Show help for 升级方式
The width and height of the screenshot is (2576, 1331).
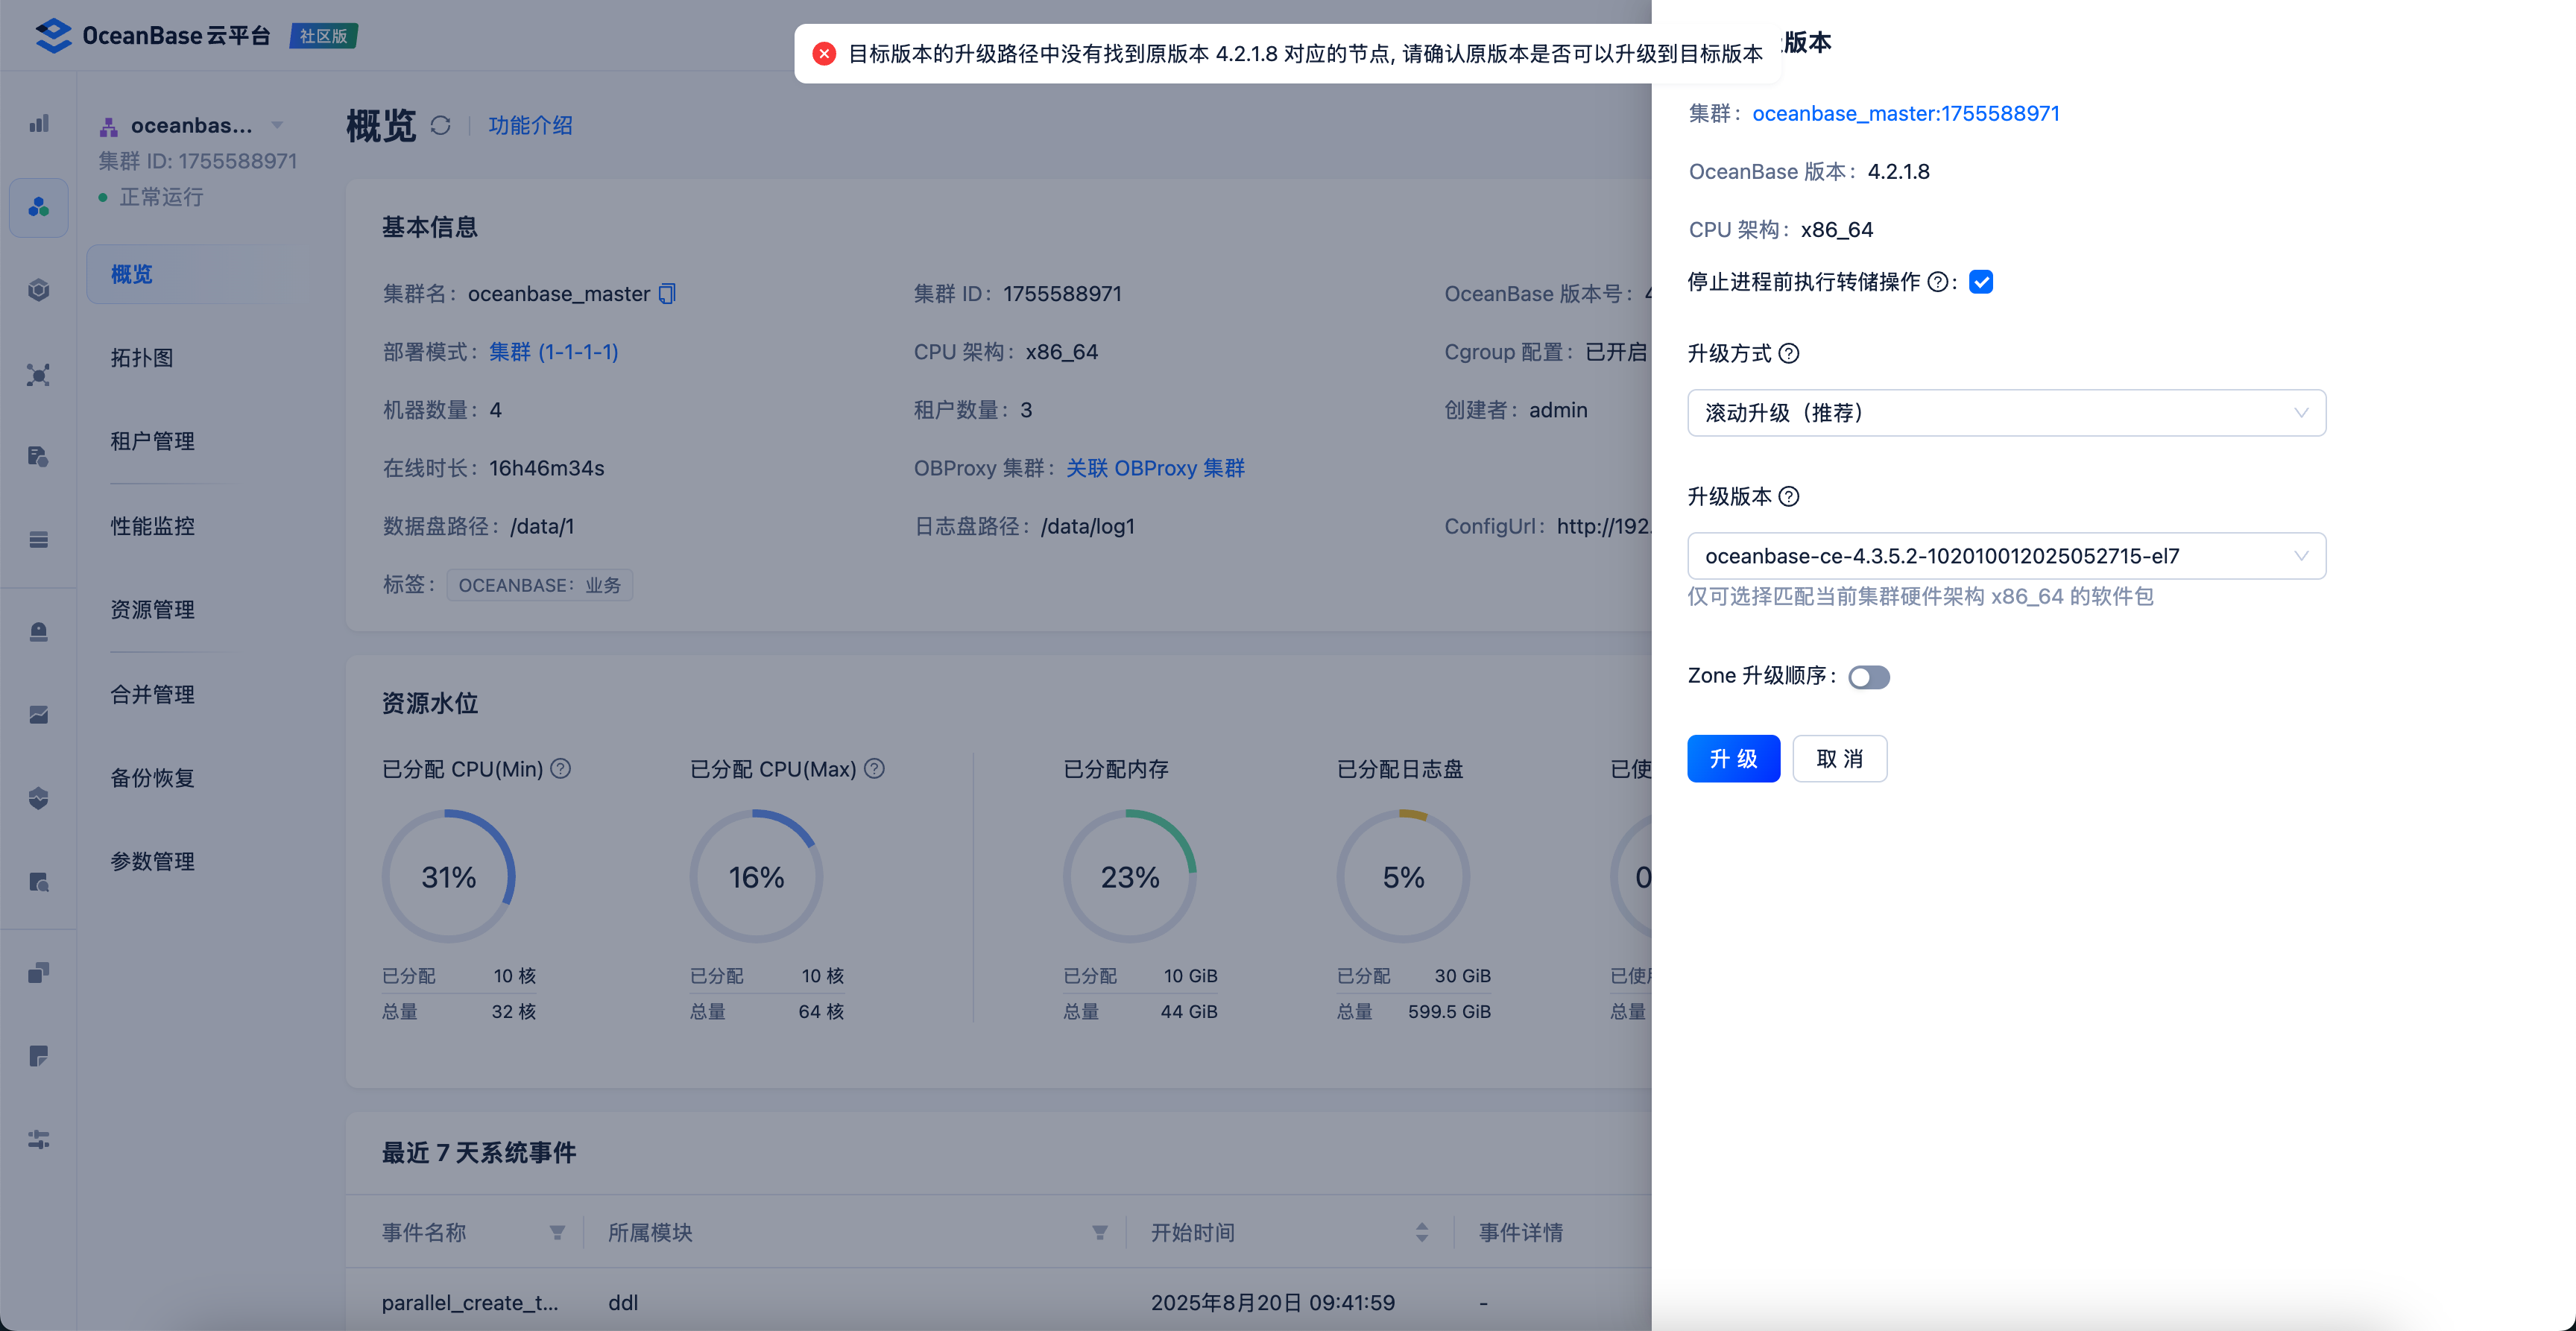1790,353
